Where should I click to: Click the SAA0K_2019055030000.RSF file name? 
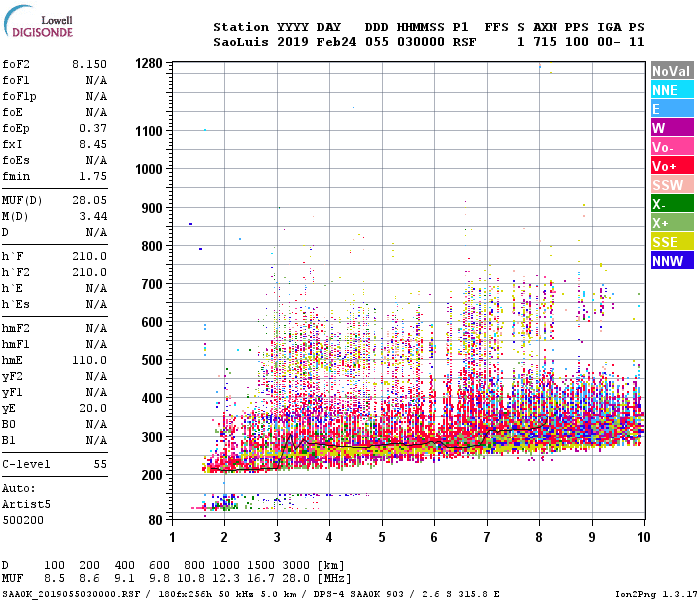71,594
